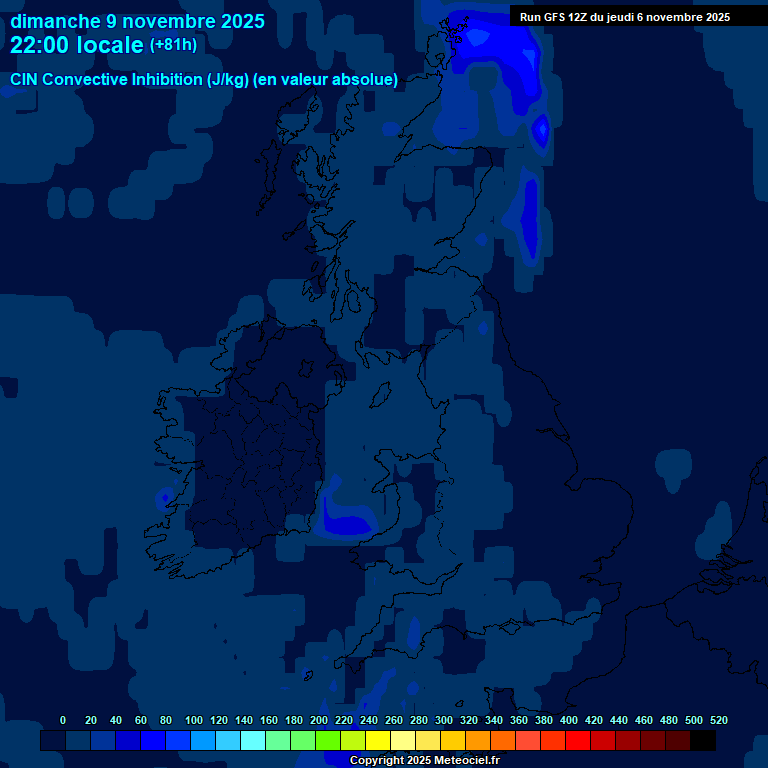Image resolution: width=768 pixels, height=768 pixels.
Task: Click the Meteociel.fr copyright link
Action: click(x=424, y=760)
